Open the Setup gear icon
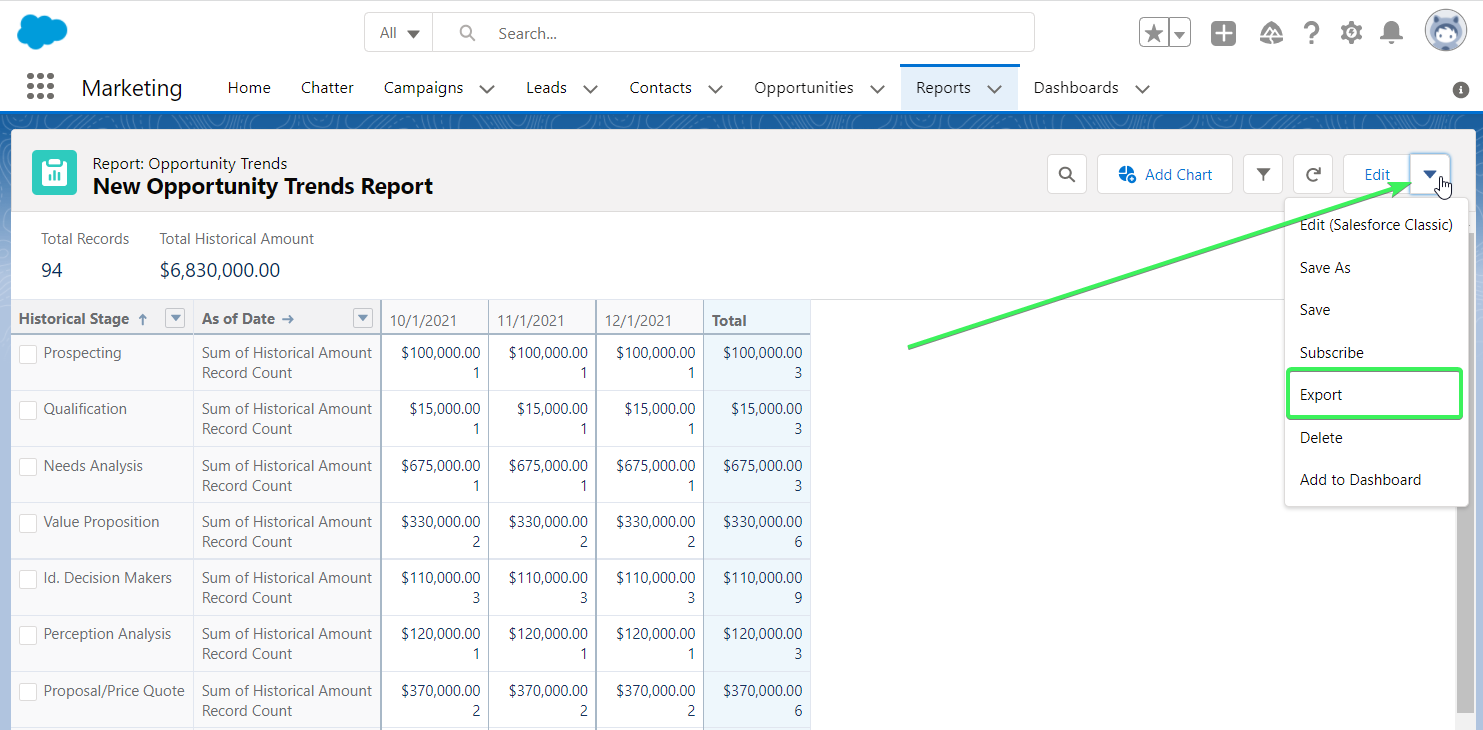 point(1351,33)
